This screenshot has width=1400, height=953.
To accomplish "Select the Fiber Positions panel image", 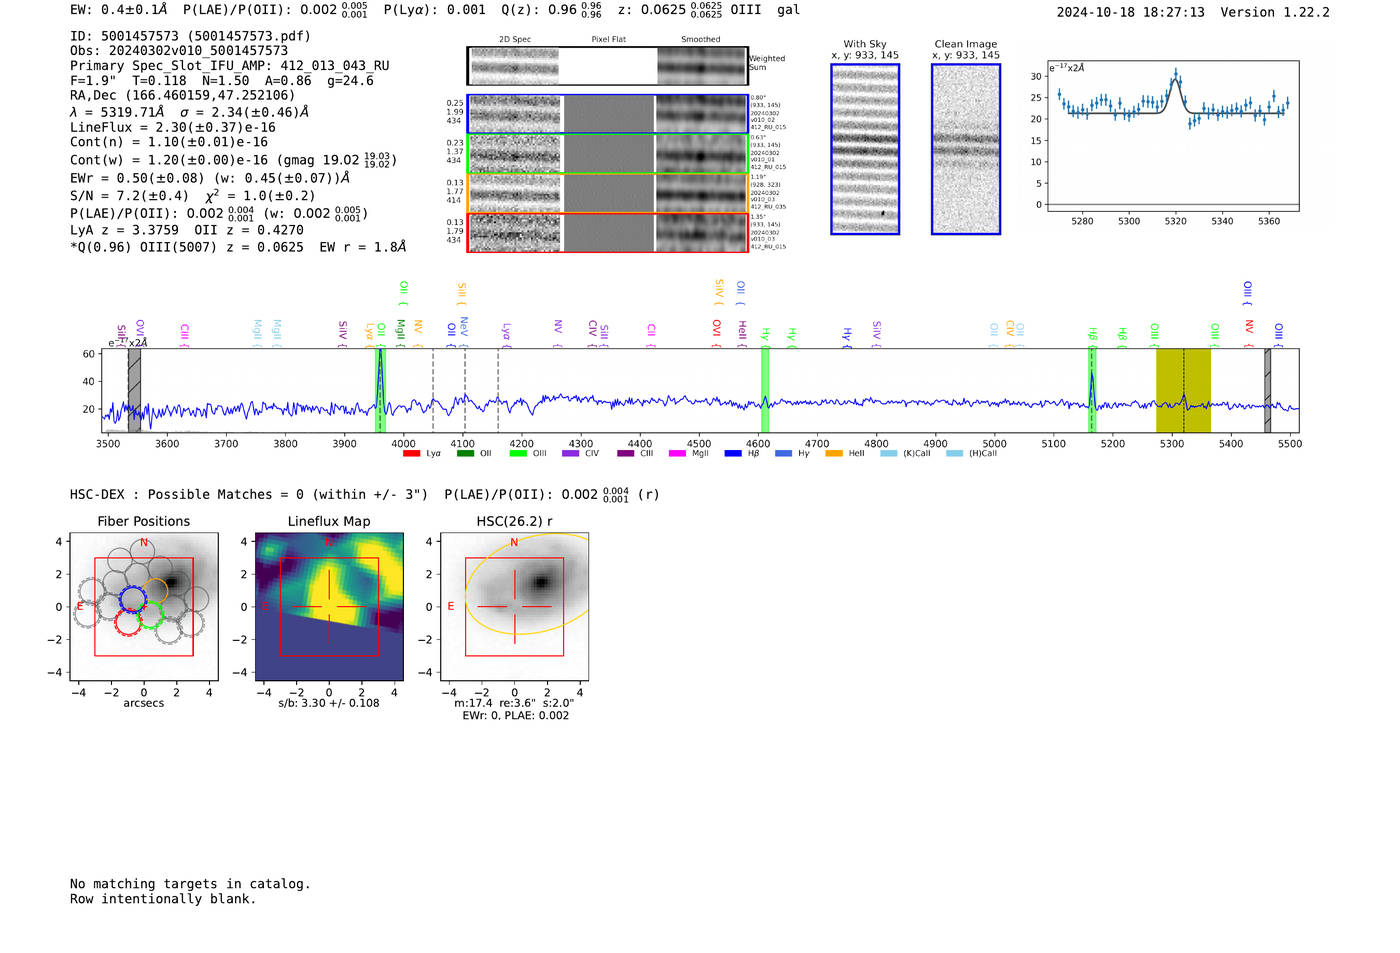I will pos(144,606).
